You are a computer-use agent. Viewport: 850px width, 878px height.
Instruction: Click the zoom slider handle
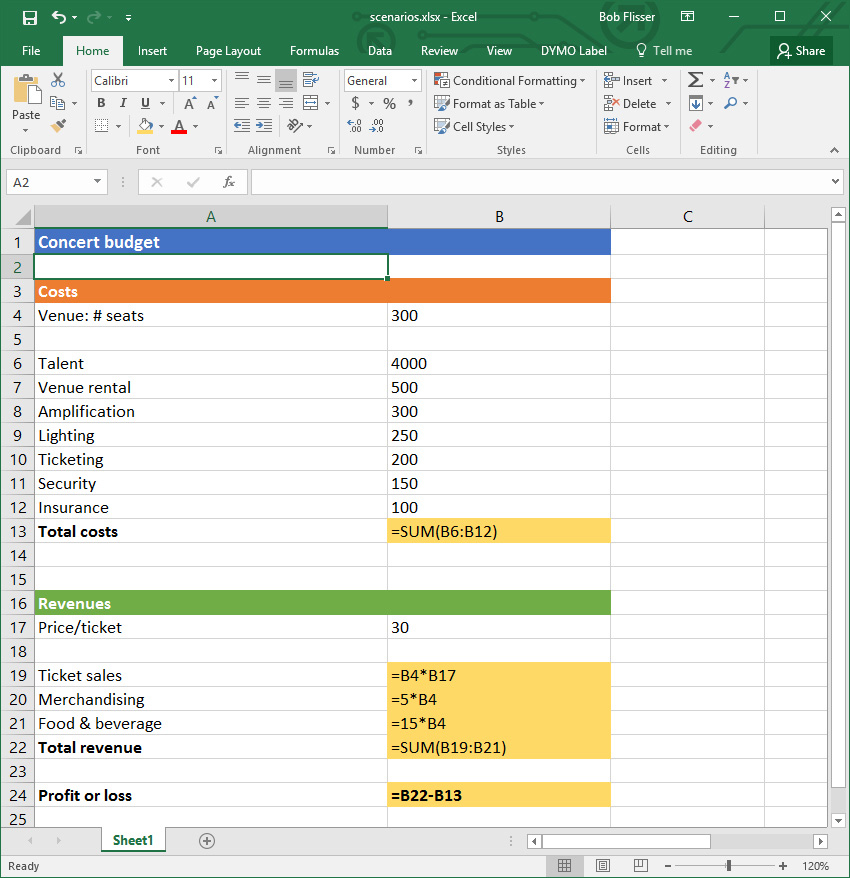click(728, 866)
